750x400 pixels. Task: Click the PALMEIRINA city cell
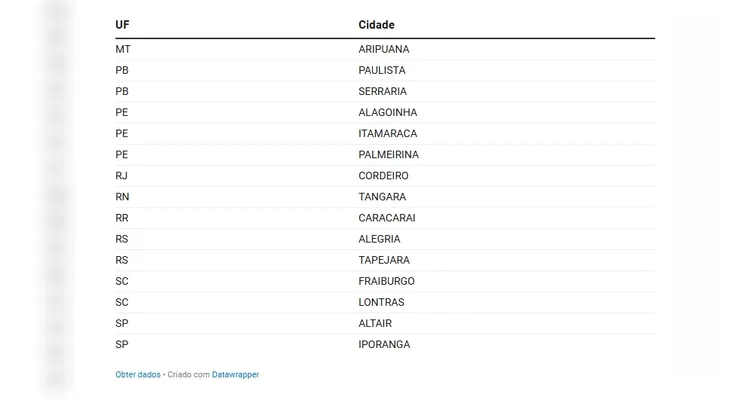[x=389, y=155]
